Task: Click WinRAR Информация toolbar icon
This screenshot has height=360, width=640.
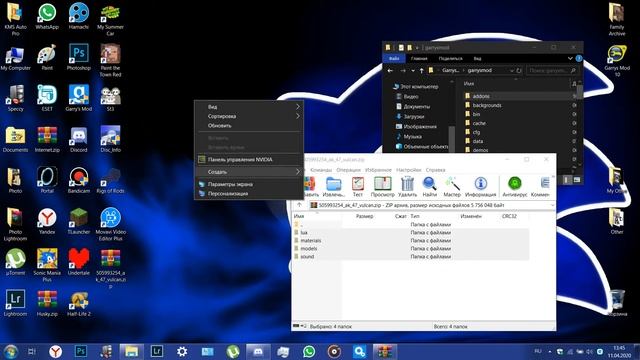Action: tap(481, 187)
